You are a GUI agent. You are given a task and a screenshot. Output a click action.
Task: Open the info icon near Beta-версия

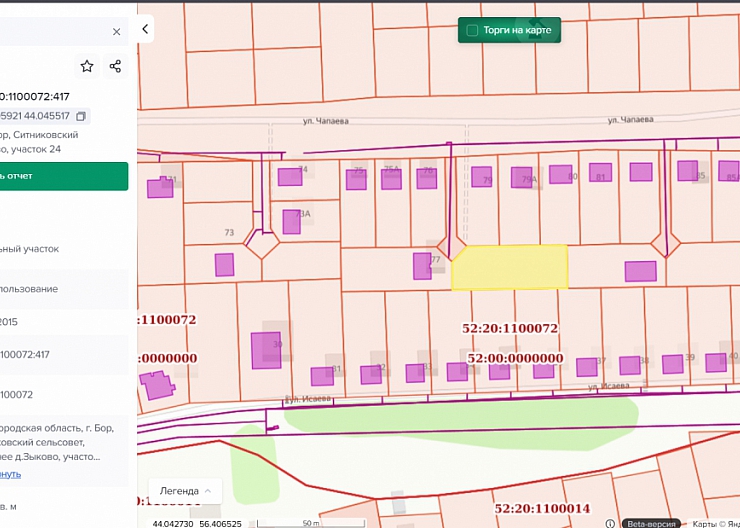[x=610, y=523]
